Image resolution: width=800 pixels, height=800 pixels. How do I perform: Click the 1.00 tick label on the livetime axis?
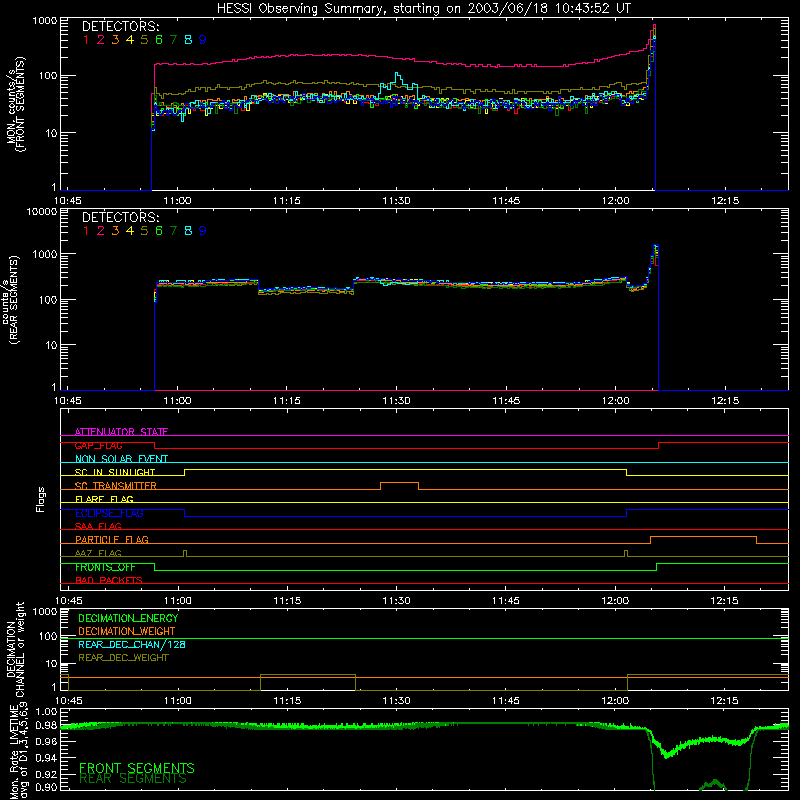click(x=46, y=712)
